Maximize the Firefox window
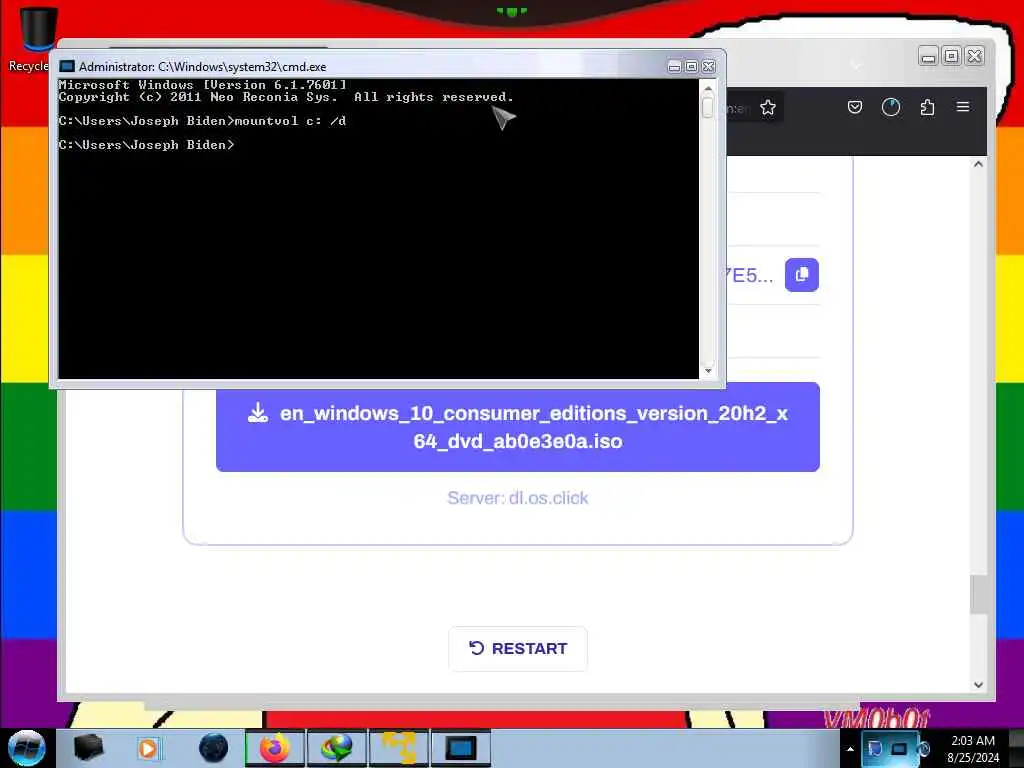The image size is (1024, 768). pyautogui.click(x=952, y=57)
